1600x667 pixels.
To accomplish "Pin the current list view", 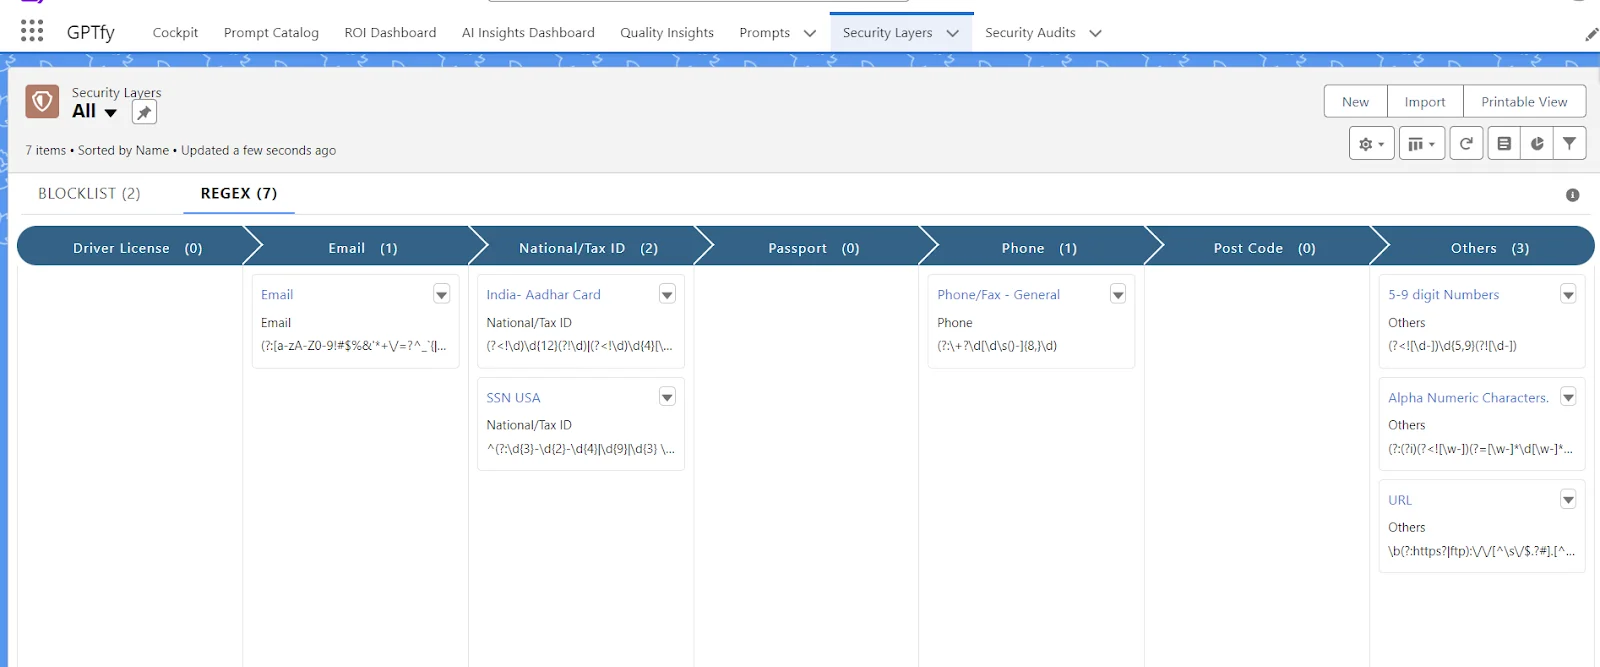I will point(144,113).
